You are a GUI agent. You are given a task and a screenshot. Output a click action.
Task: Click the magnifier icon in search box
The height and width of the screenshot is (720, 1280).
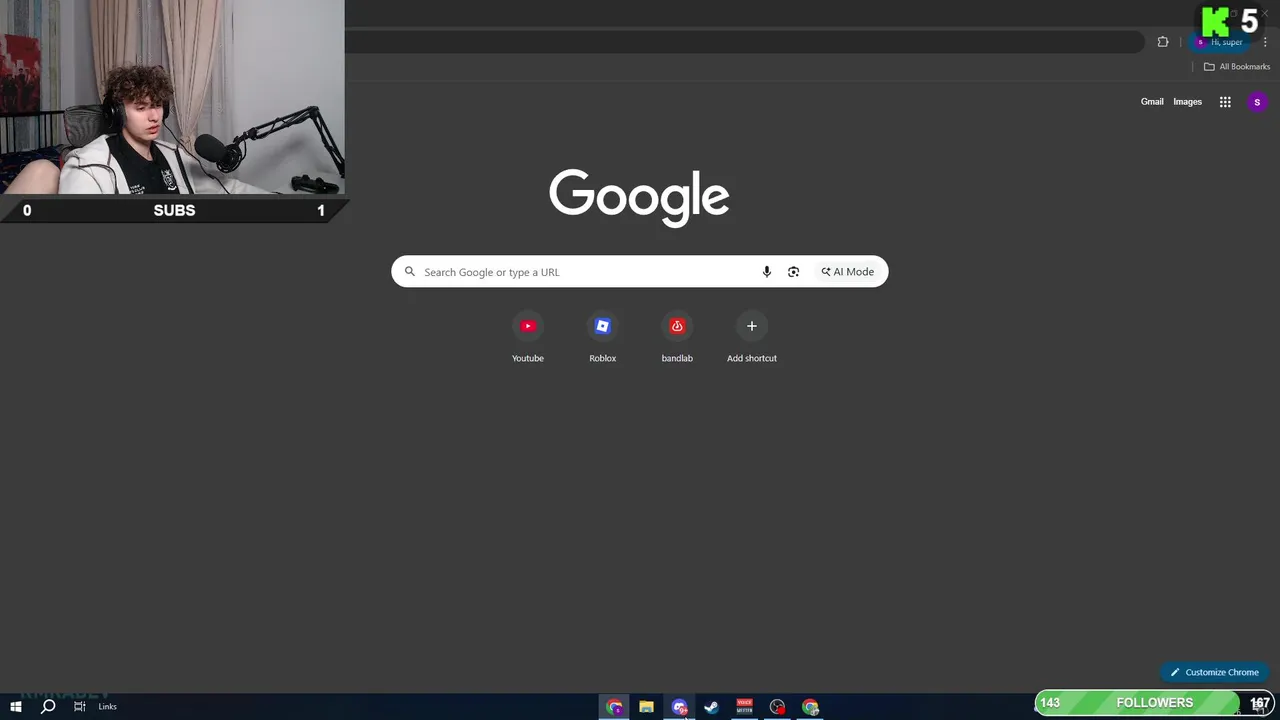coord(409,272)
